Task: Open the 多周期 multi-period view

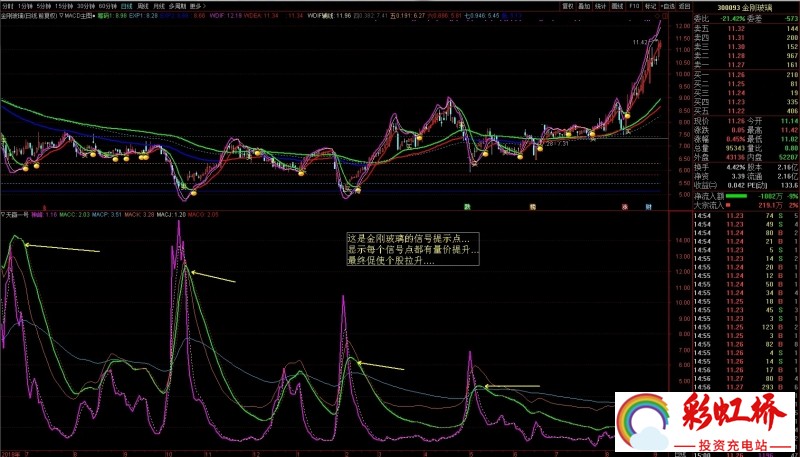Action: tap(179, 7)
